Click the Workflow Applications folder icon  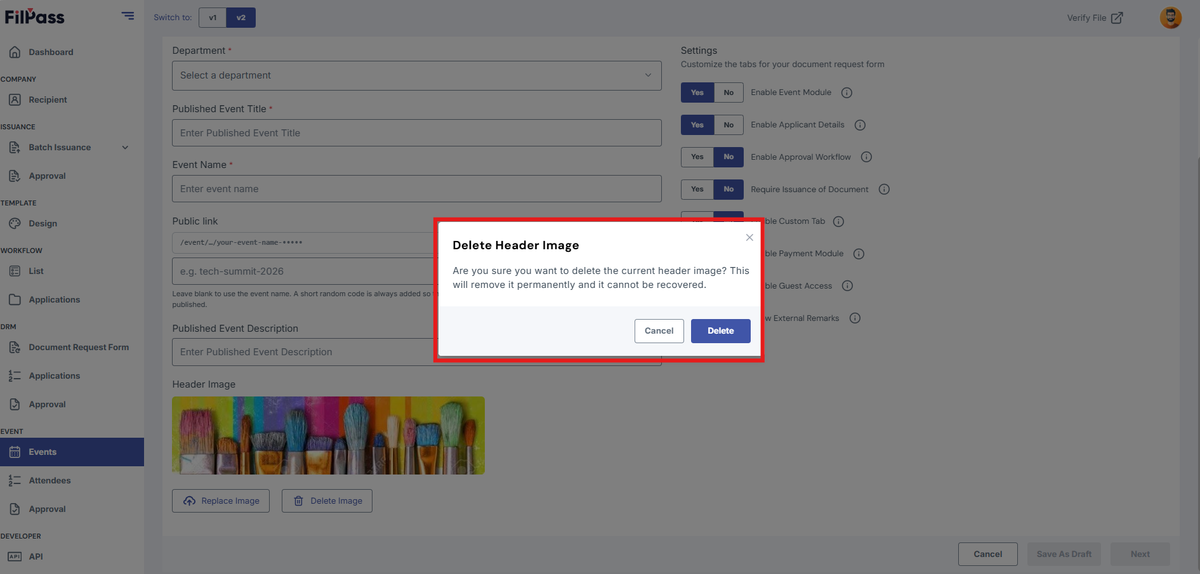pyautogui.click(x=14, y=300)
